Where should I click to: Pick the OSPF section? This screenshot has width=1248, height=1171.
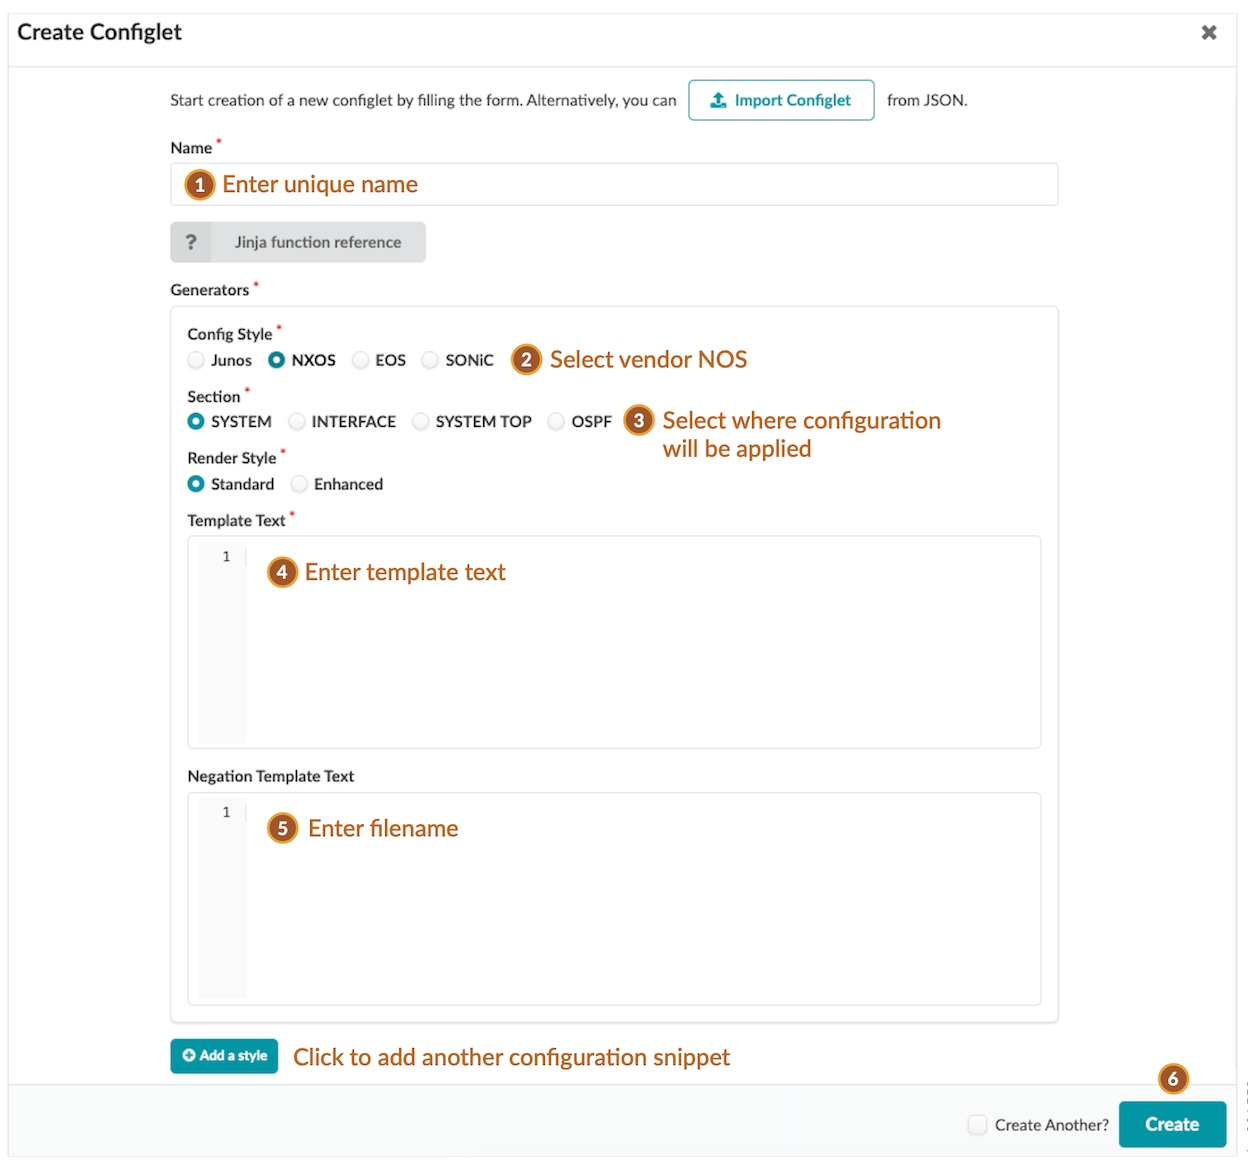point(556,422)
